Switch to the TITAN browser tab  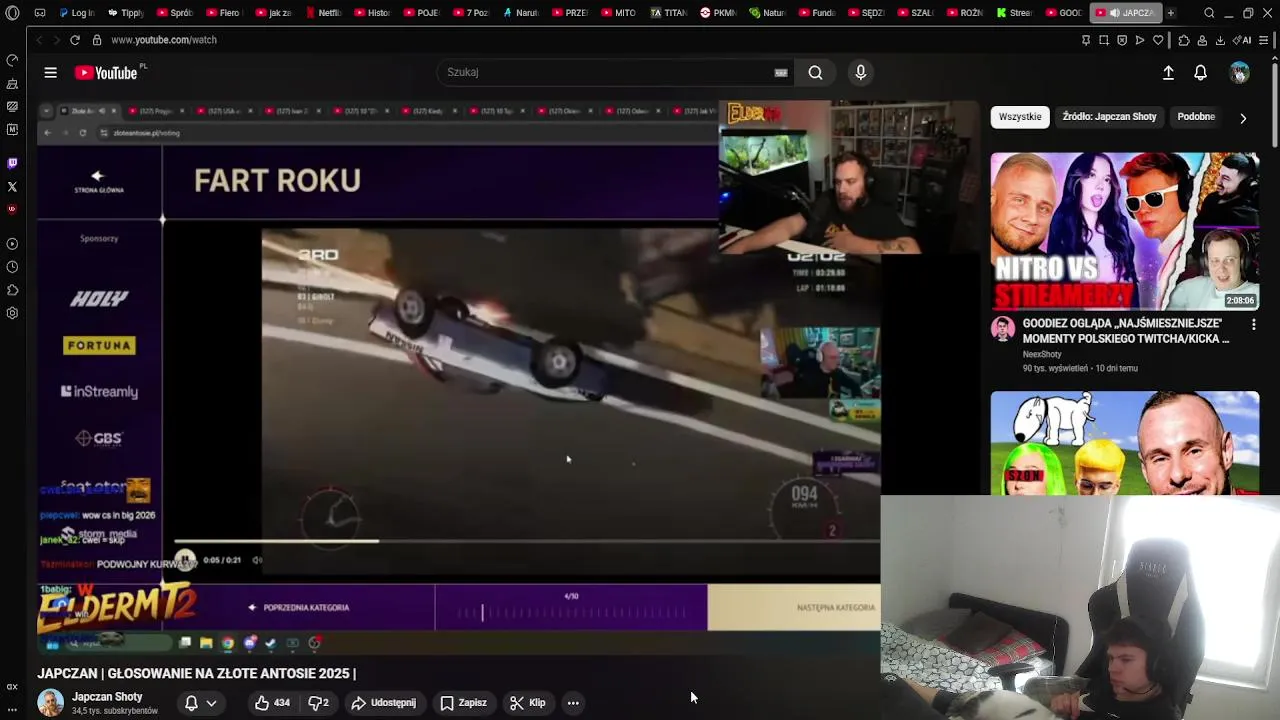[669, 13]
